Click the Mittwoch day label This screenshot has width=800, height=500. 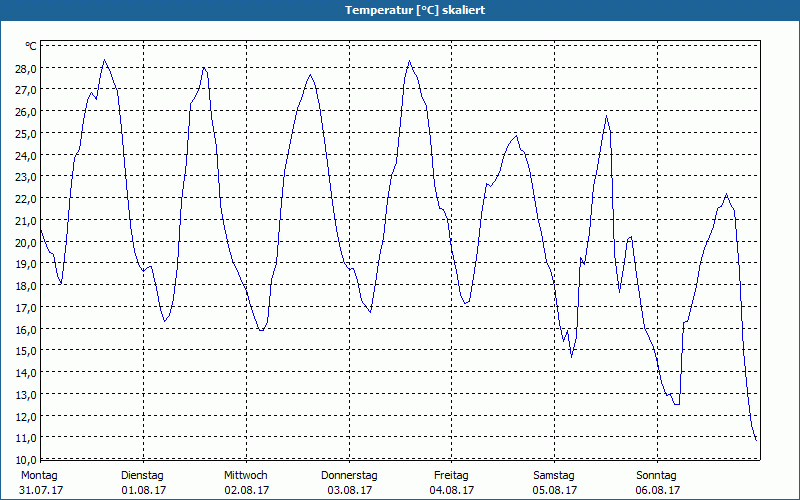[x=246, y=476]
